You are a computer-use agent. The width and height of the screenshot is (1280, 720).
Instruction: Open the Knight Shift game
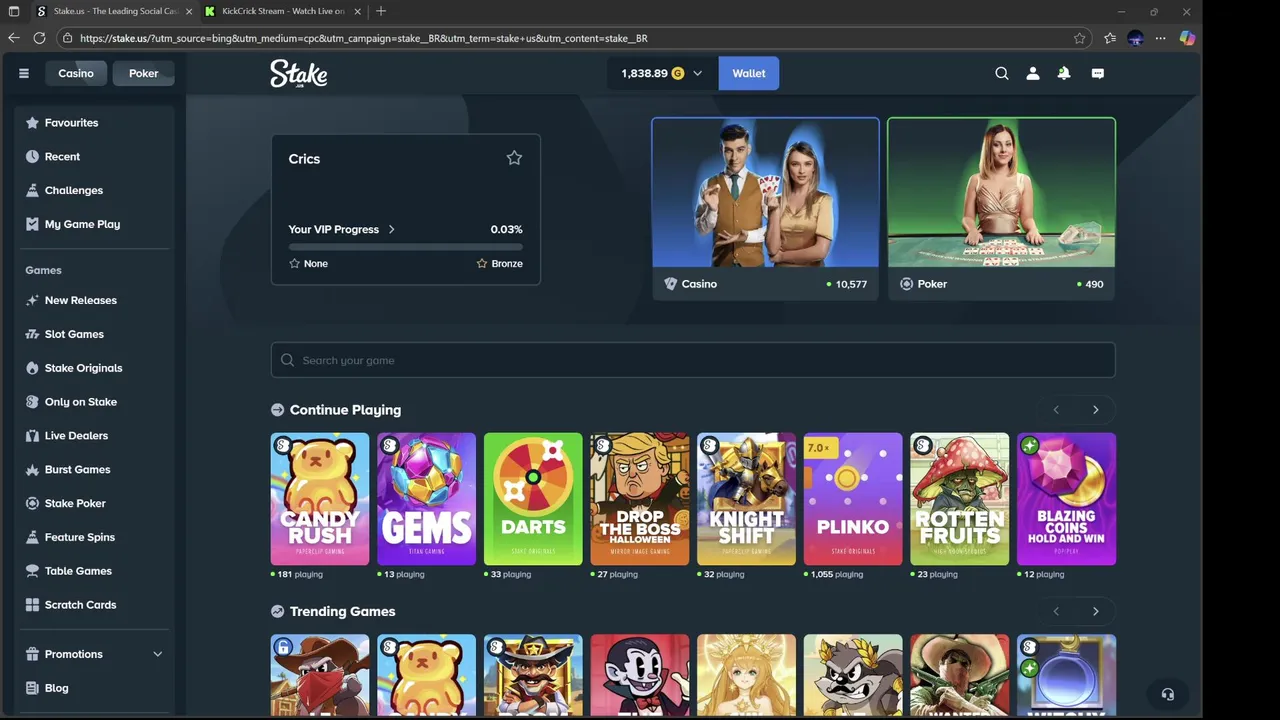click(x=746, y=499)
